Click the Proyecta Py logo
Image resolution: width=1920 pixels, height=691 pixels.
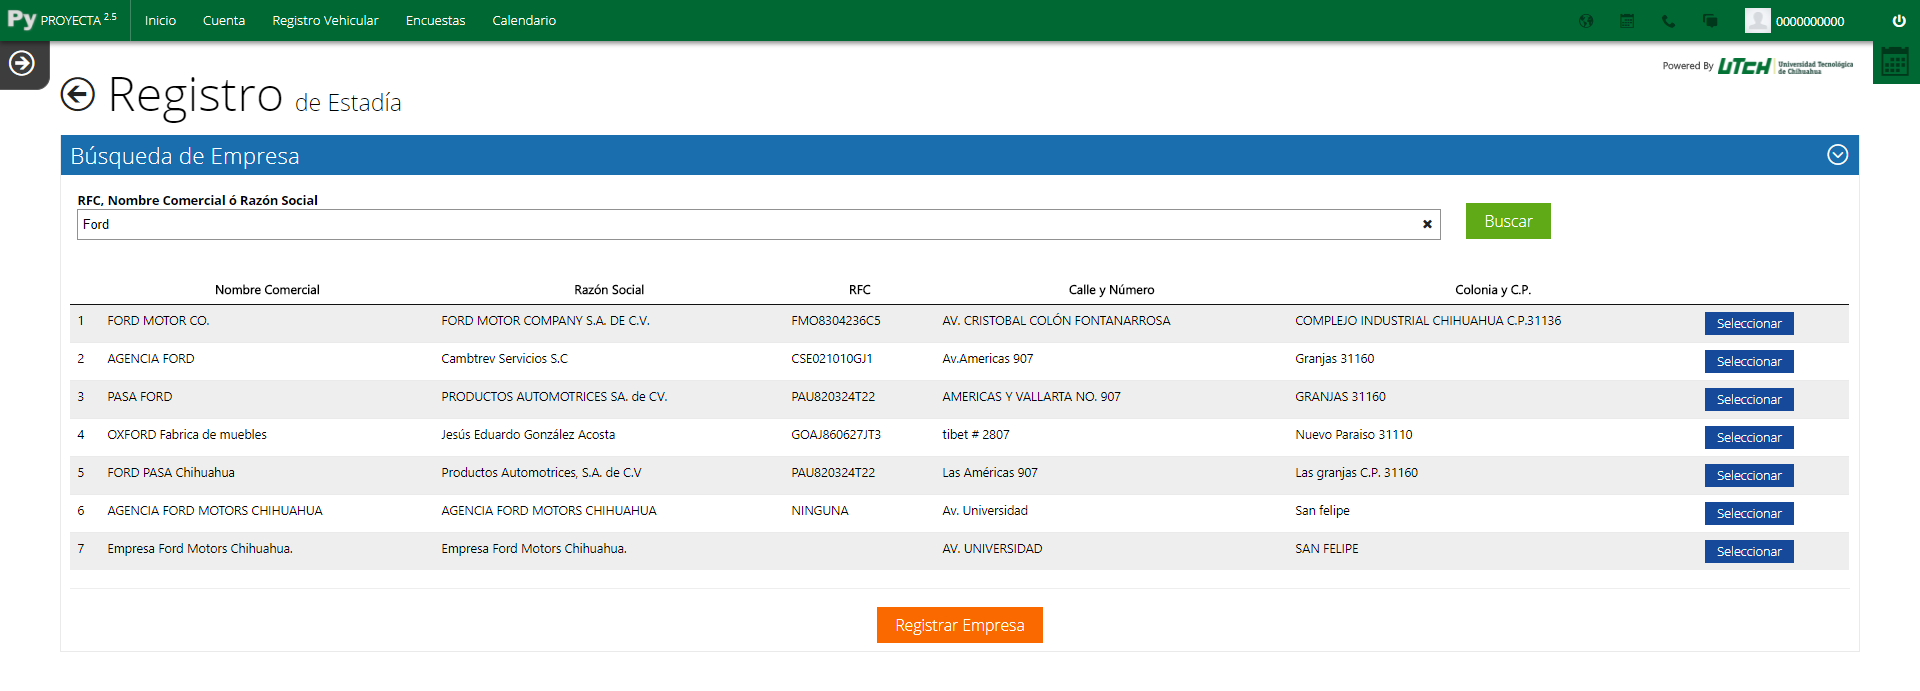pyautogui.click(x=62, y=20)
